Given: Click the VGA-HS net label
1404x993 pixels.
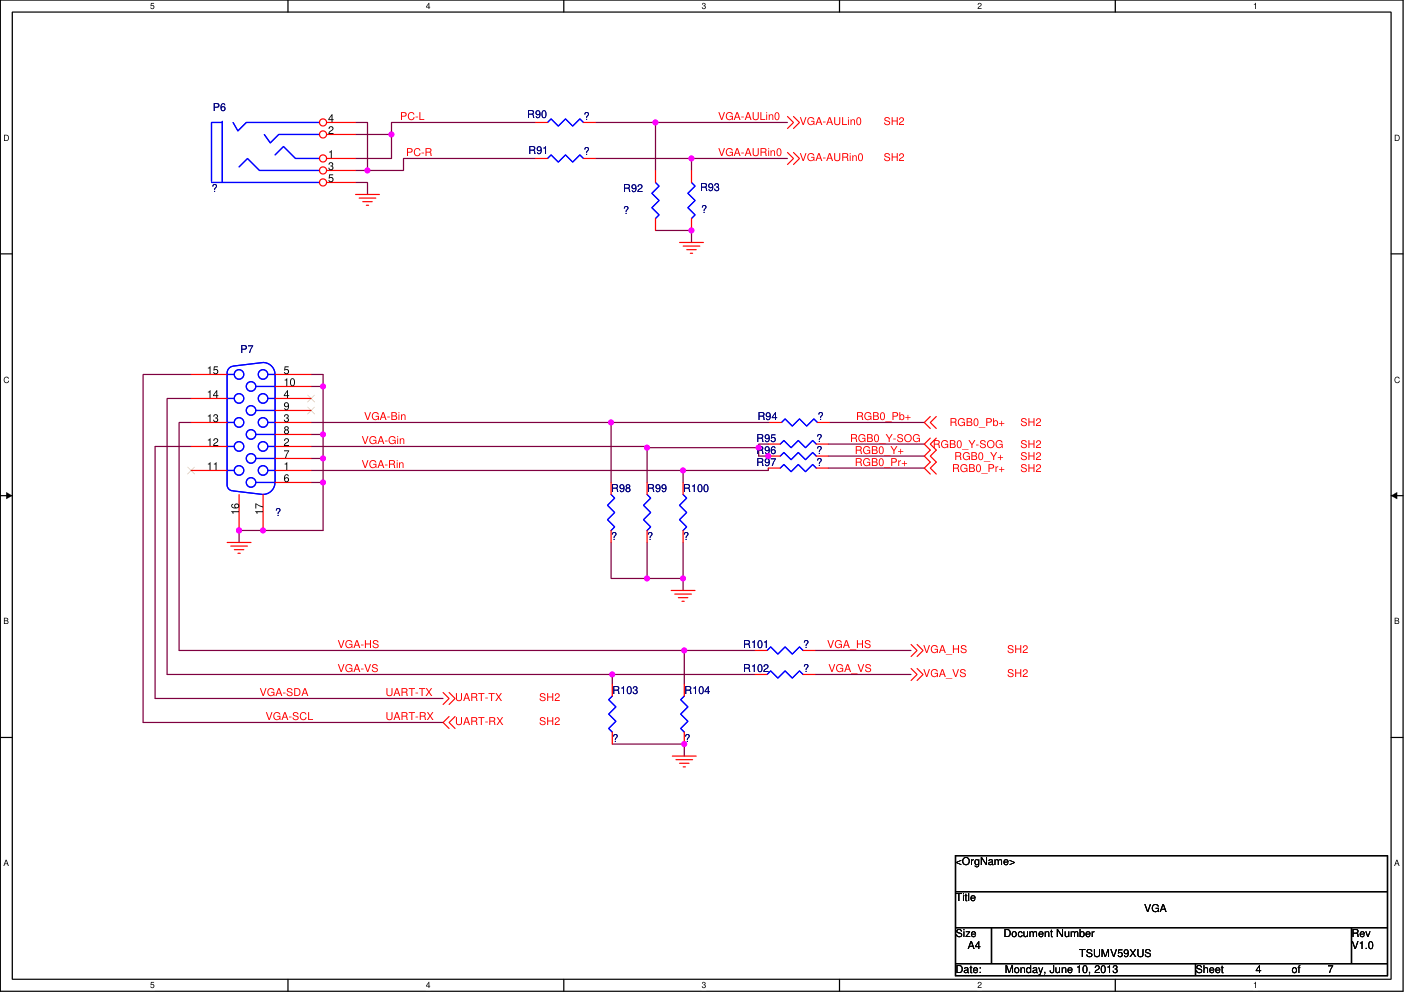Looking at the screenshot, I should (x=358, y=645).
